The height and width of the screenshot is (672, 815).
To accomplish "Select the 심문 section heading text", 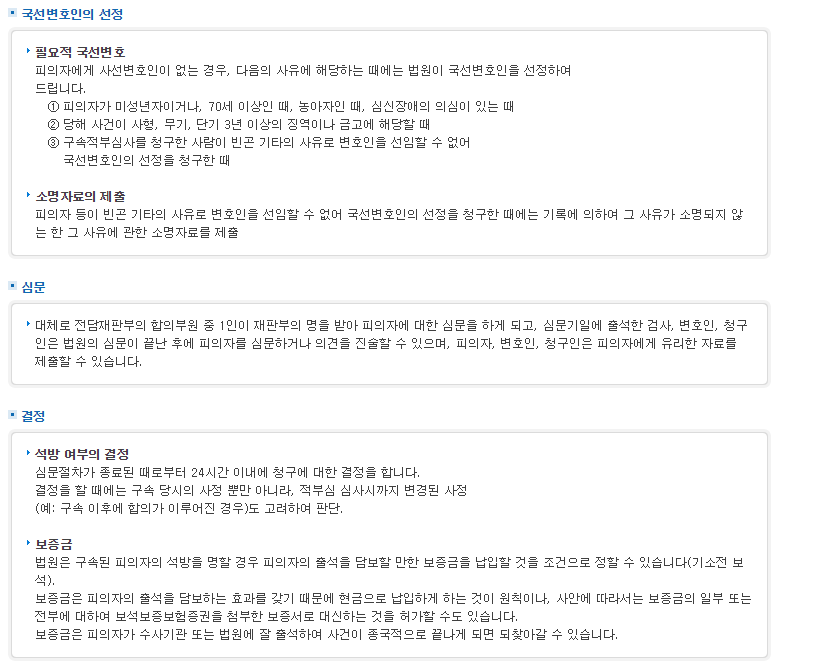I will (33, 287).
